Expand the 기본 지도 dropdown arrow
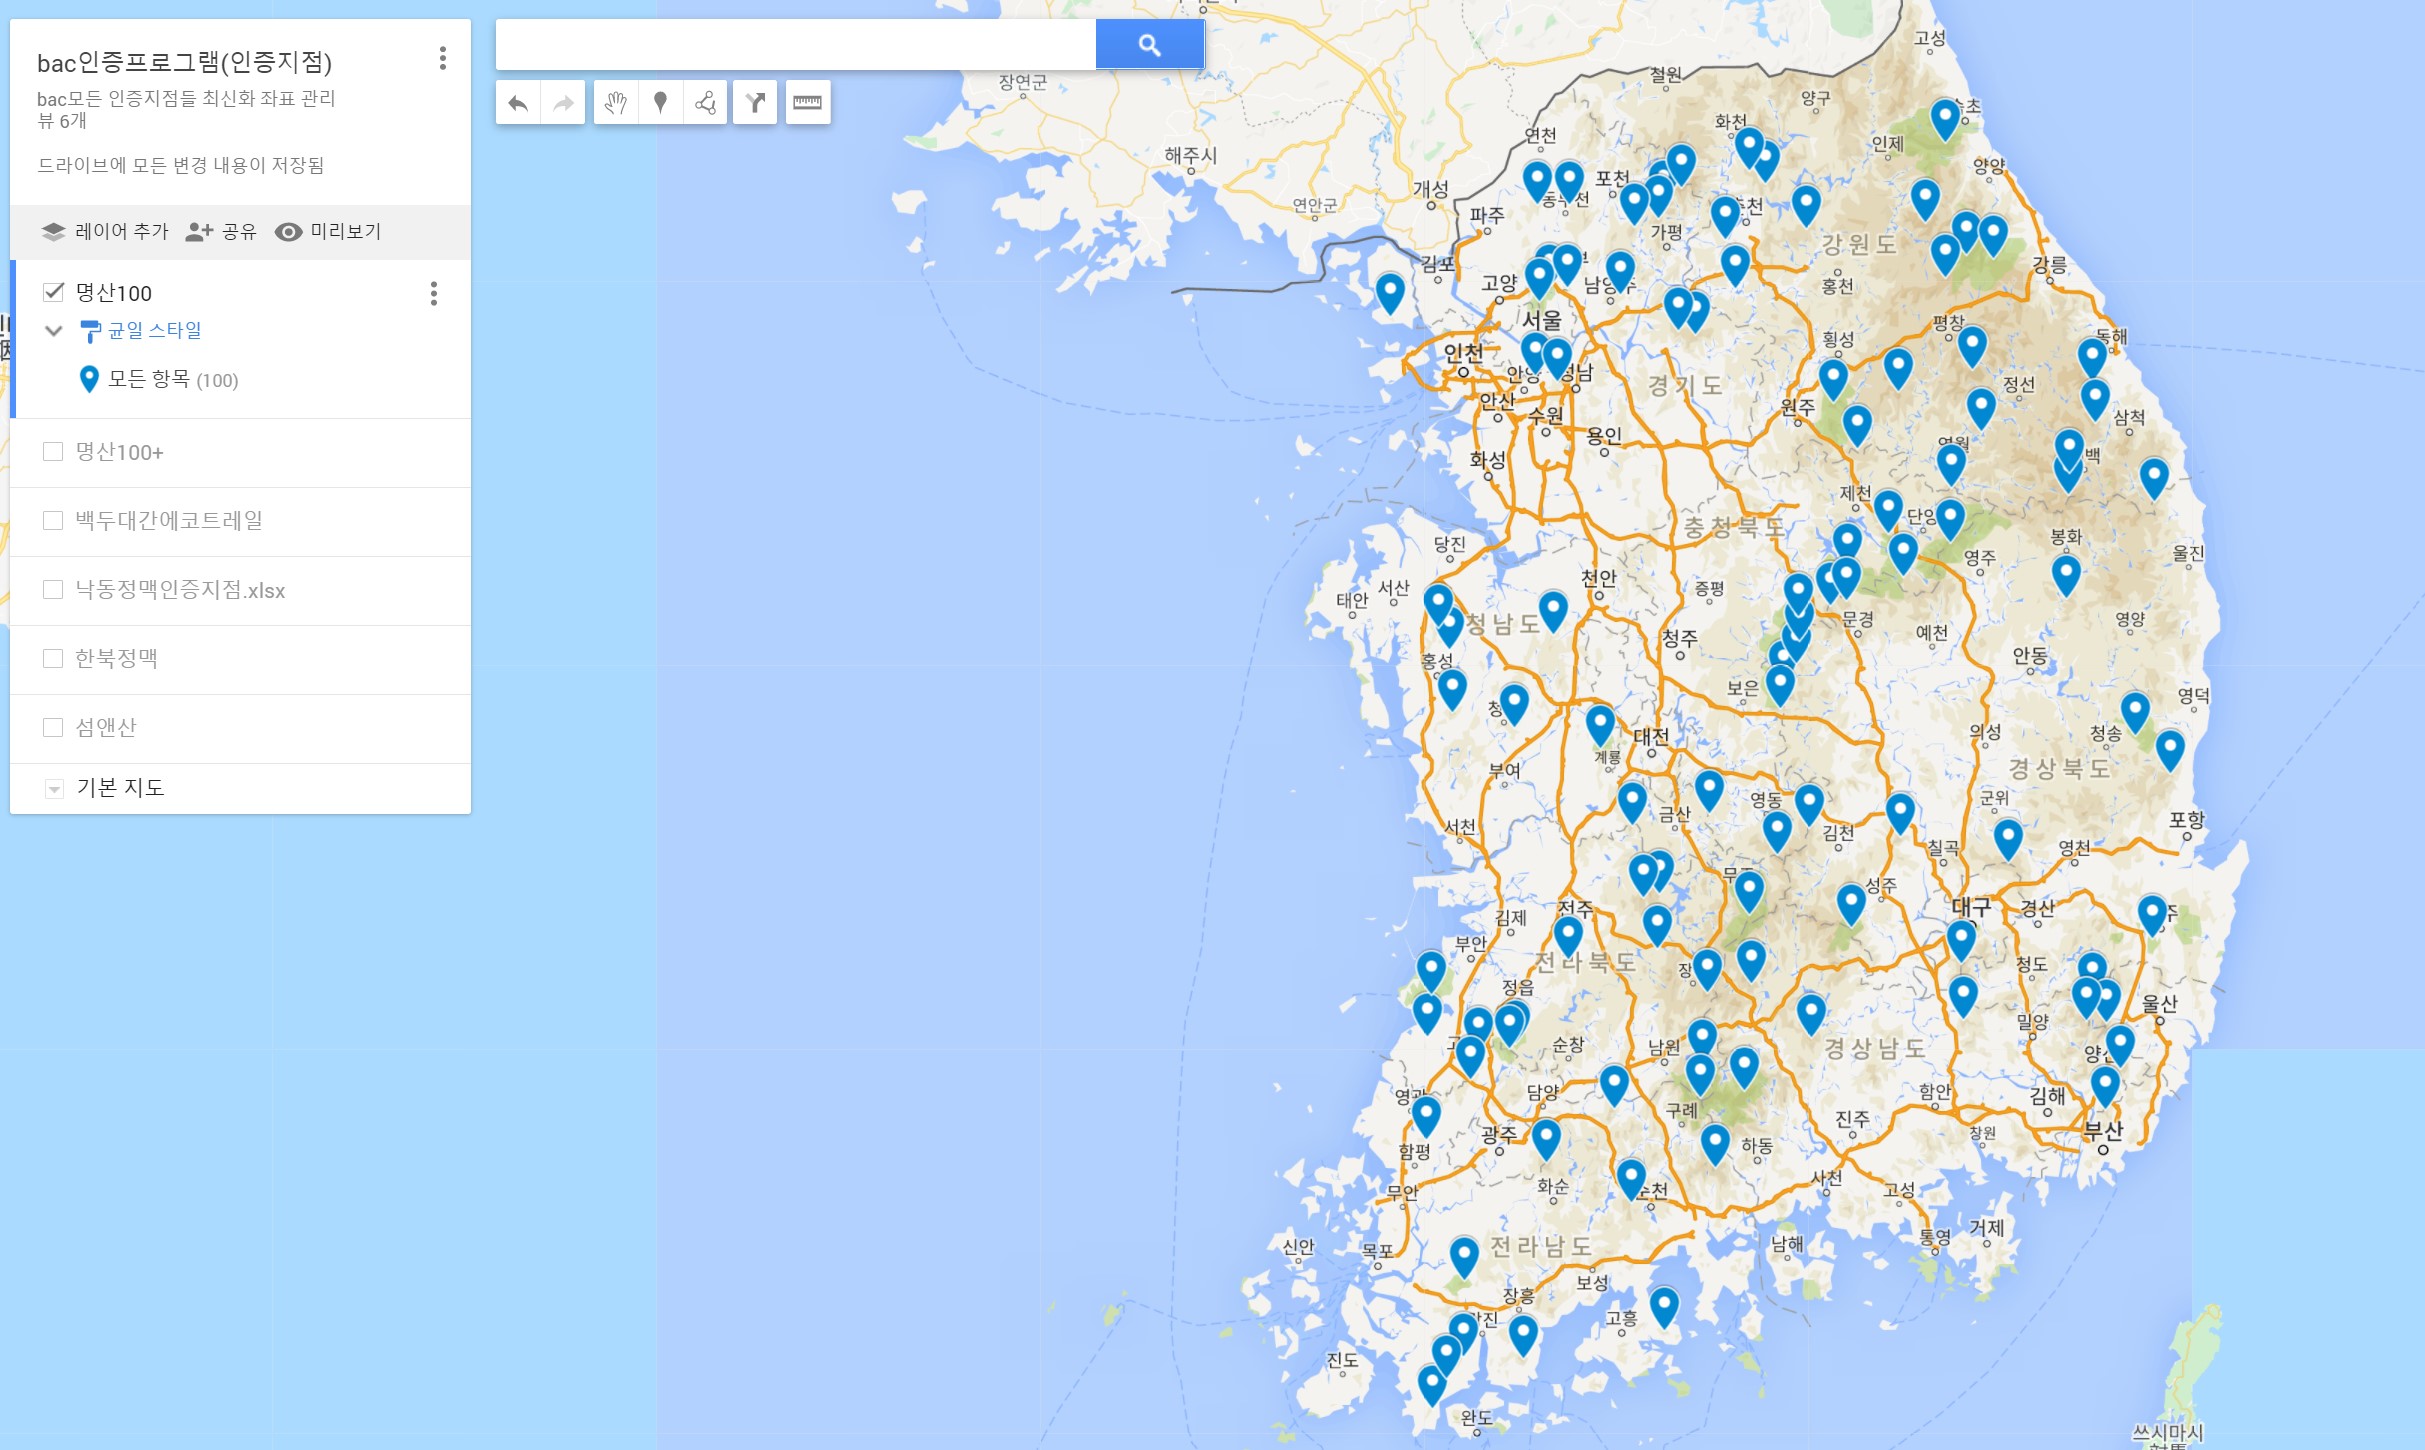The height and width of the screenshot is (1450, 2425). tap(54, 789)
